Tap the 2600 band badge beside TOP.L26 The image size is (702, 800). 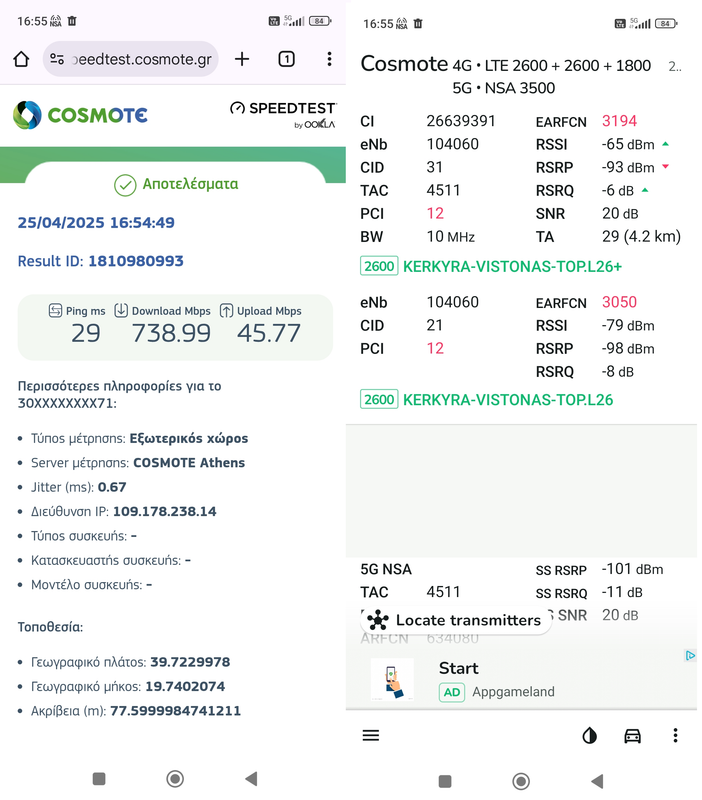pyautogui.click(x=379, y=399)
